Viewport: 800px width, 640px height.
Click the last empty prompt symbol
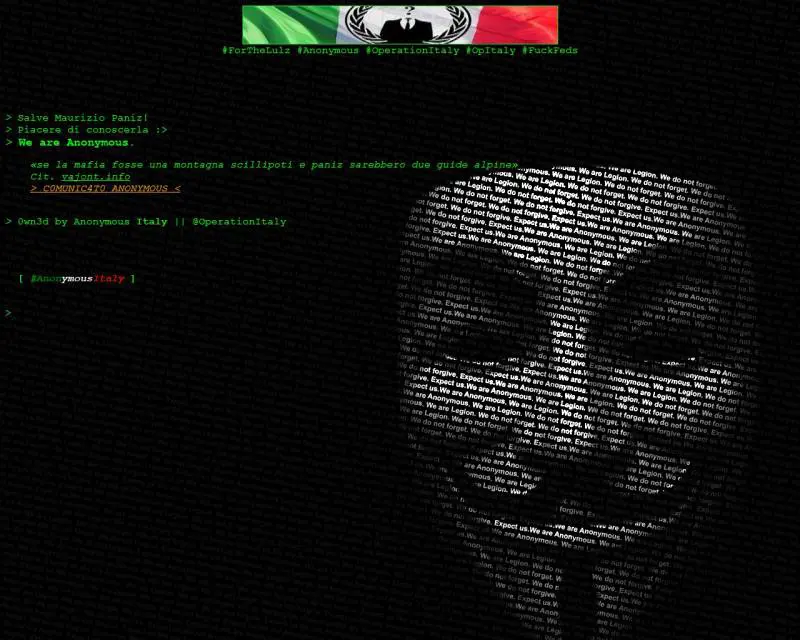(x=8, y=312)
